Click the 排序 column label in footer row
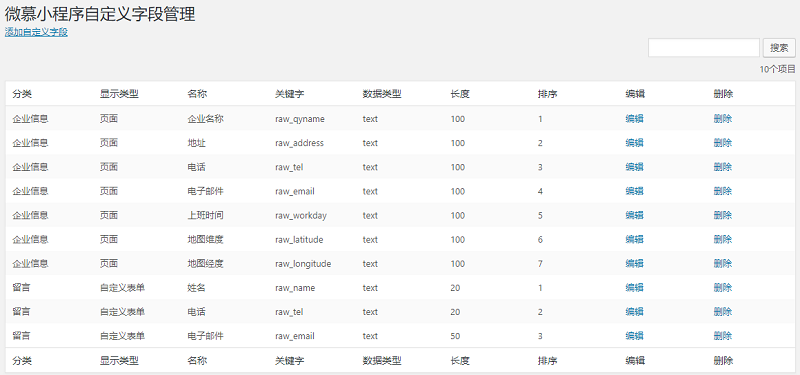 coord(547,361)
